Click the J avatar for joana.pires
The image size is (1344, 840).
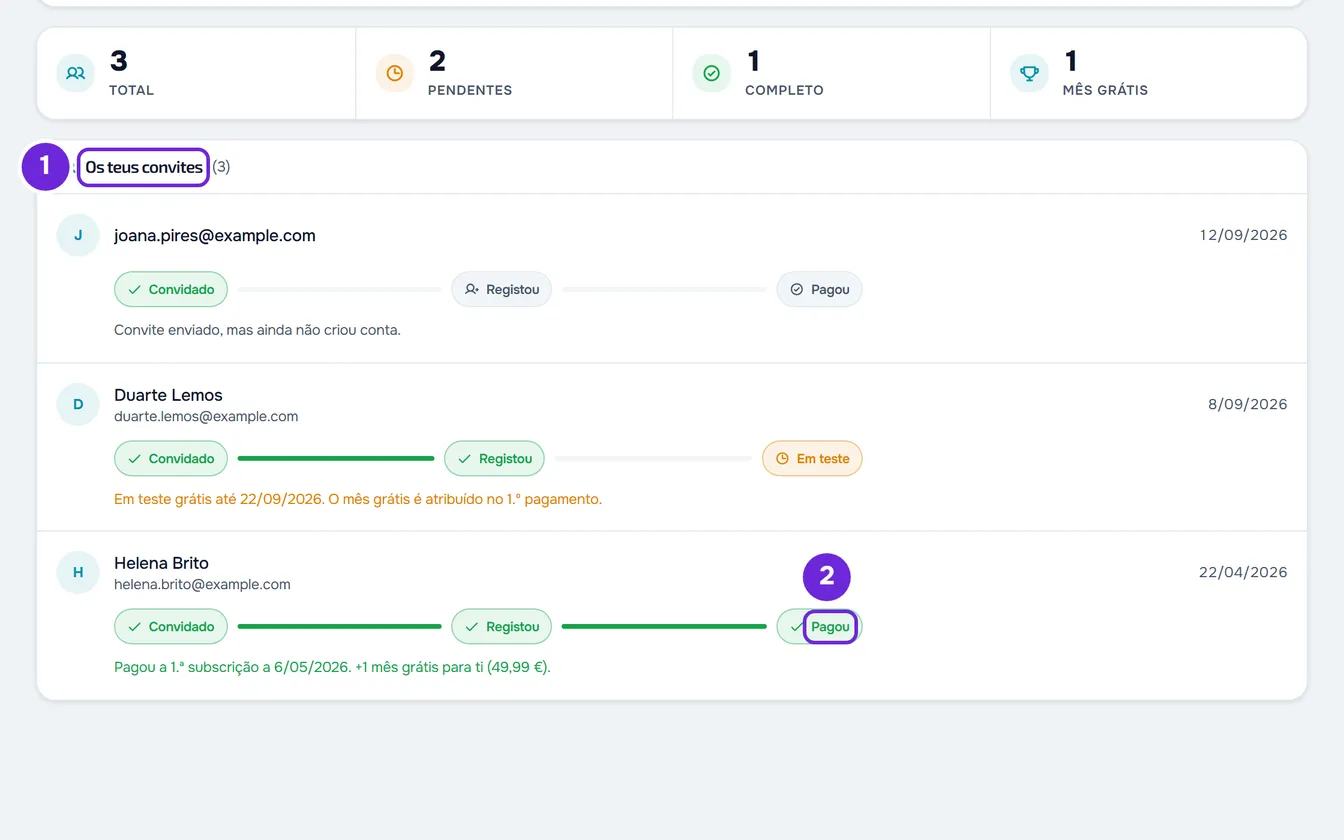78,235
